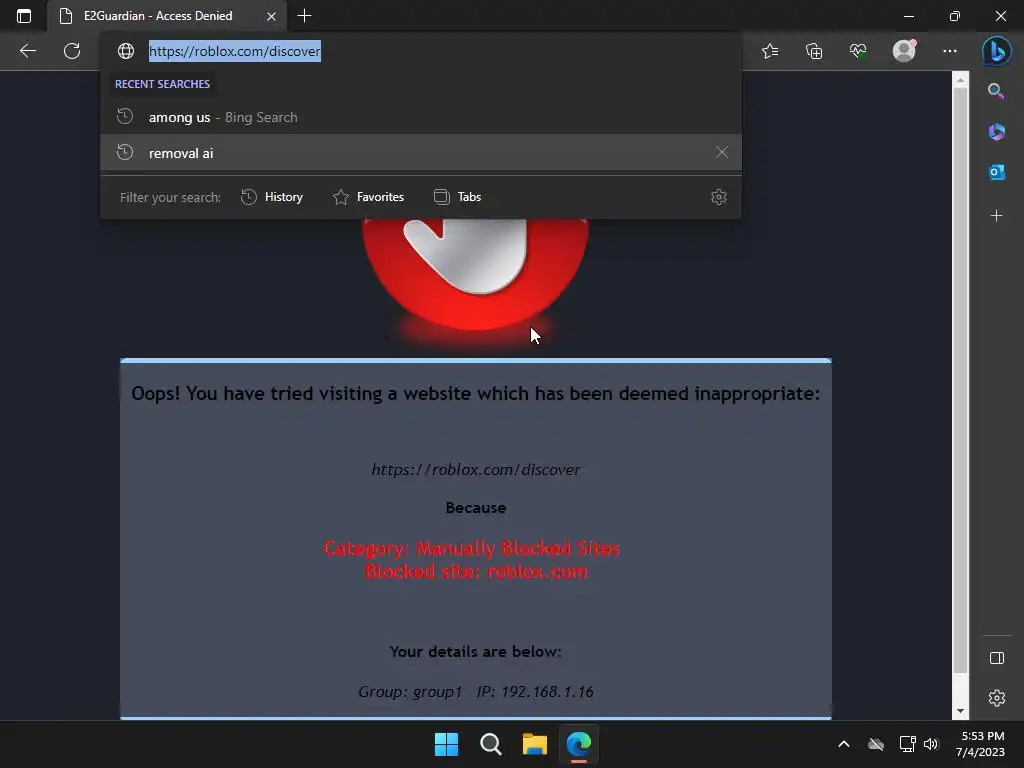Go back with the back arrow

(x=27, y=51)
